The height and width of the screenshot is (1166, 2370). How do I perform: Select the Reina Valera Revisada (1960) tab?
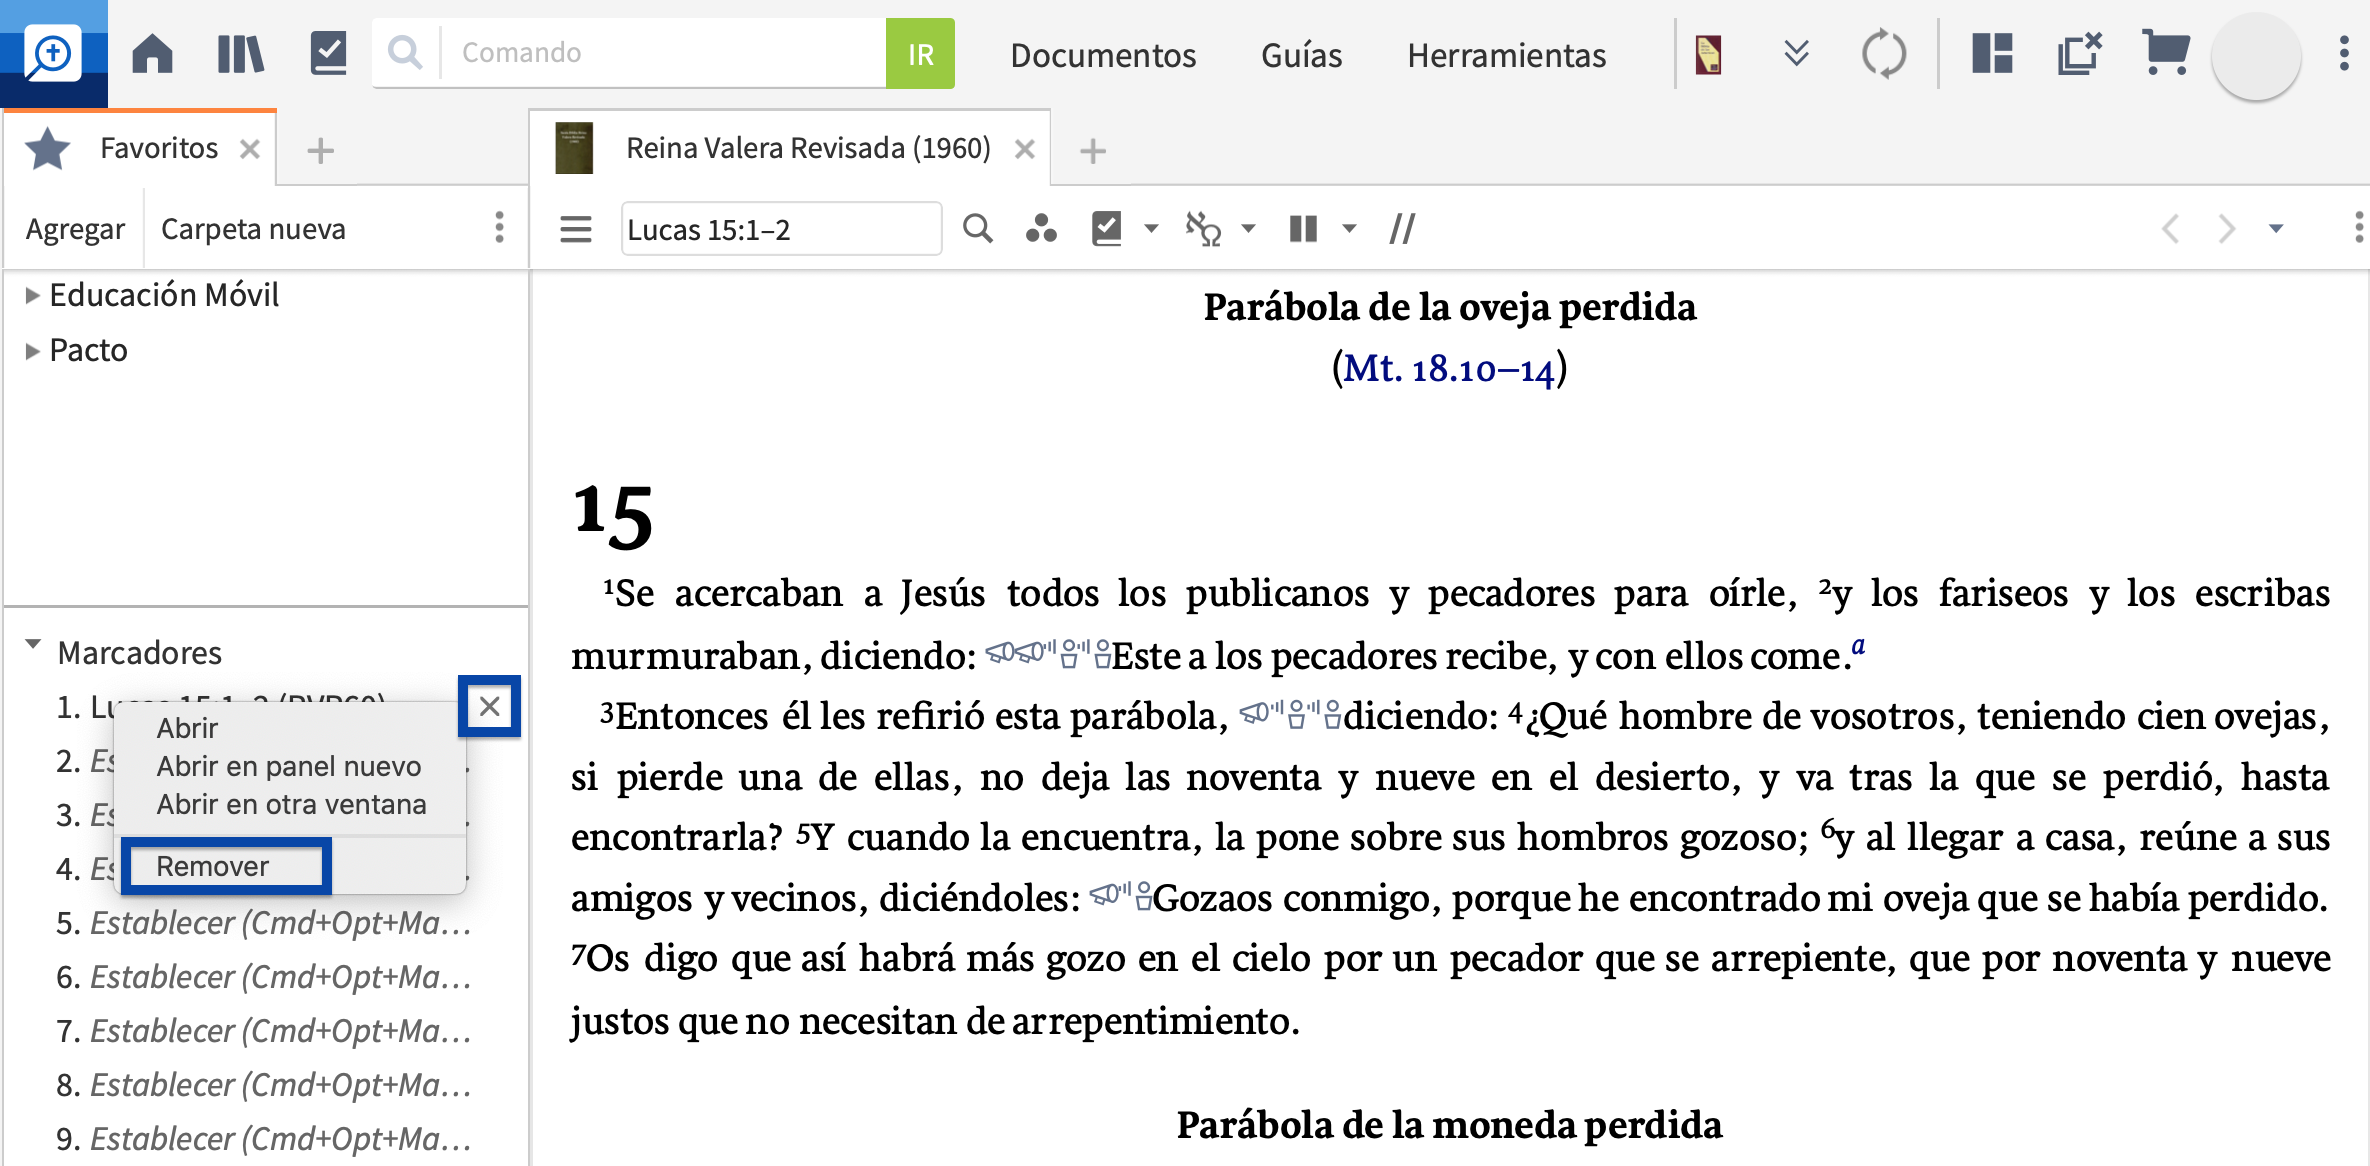point(790,148)
